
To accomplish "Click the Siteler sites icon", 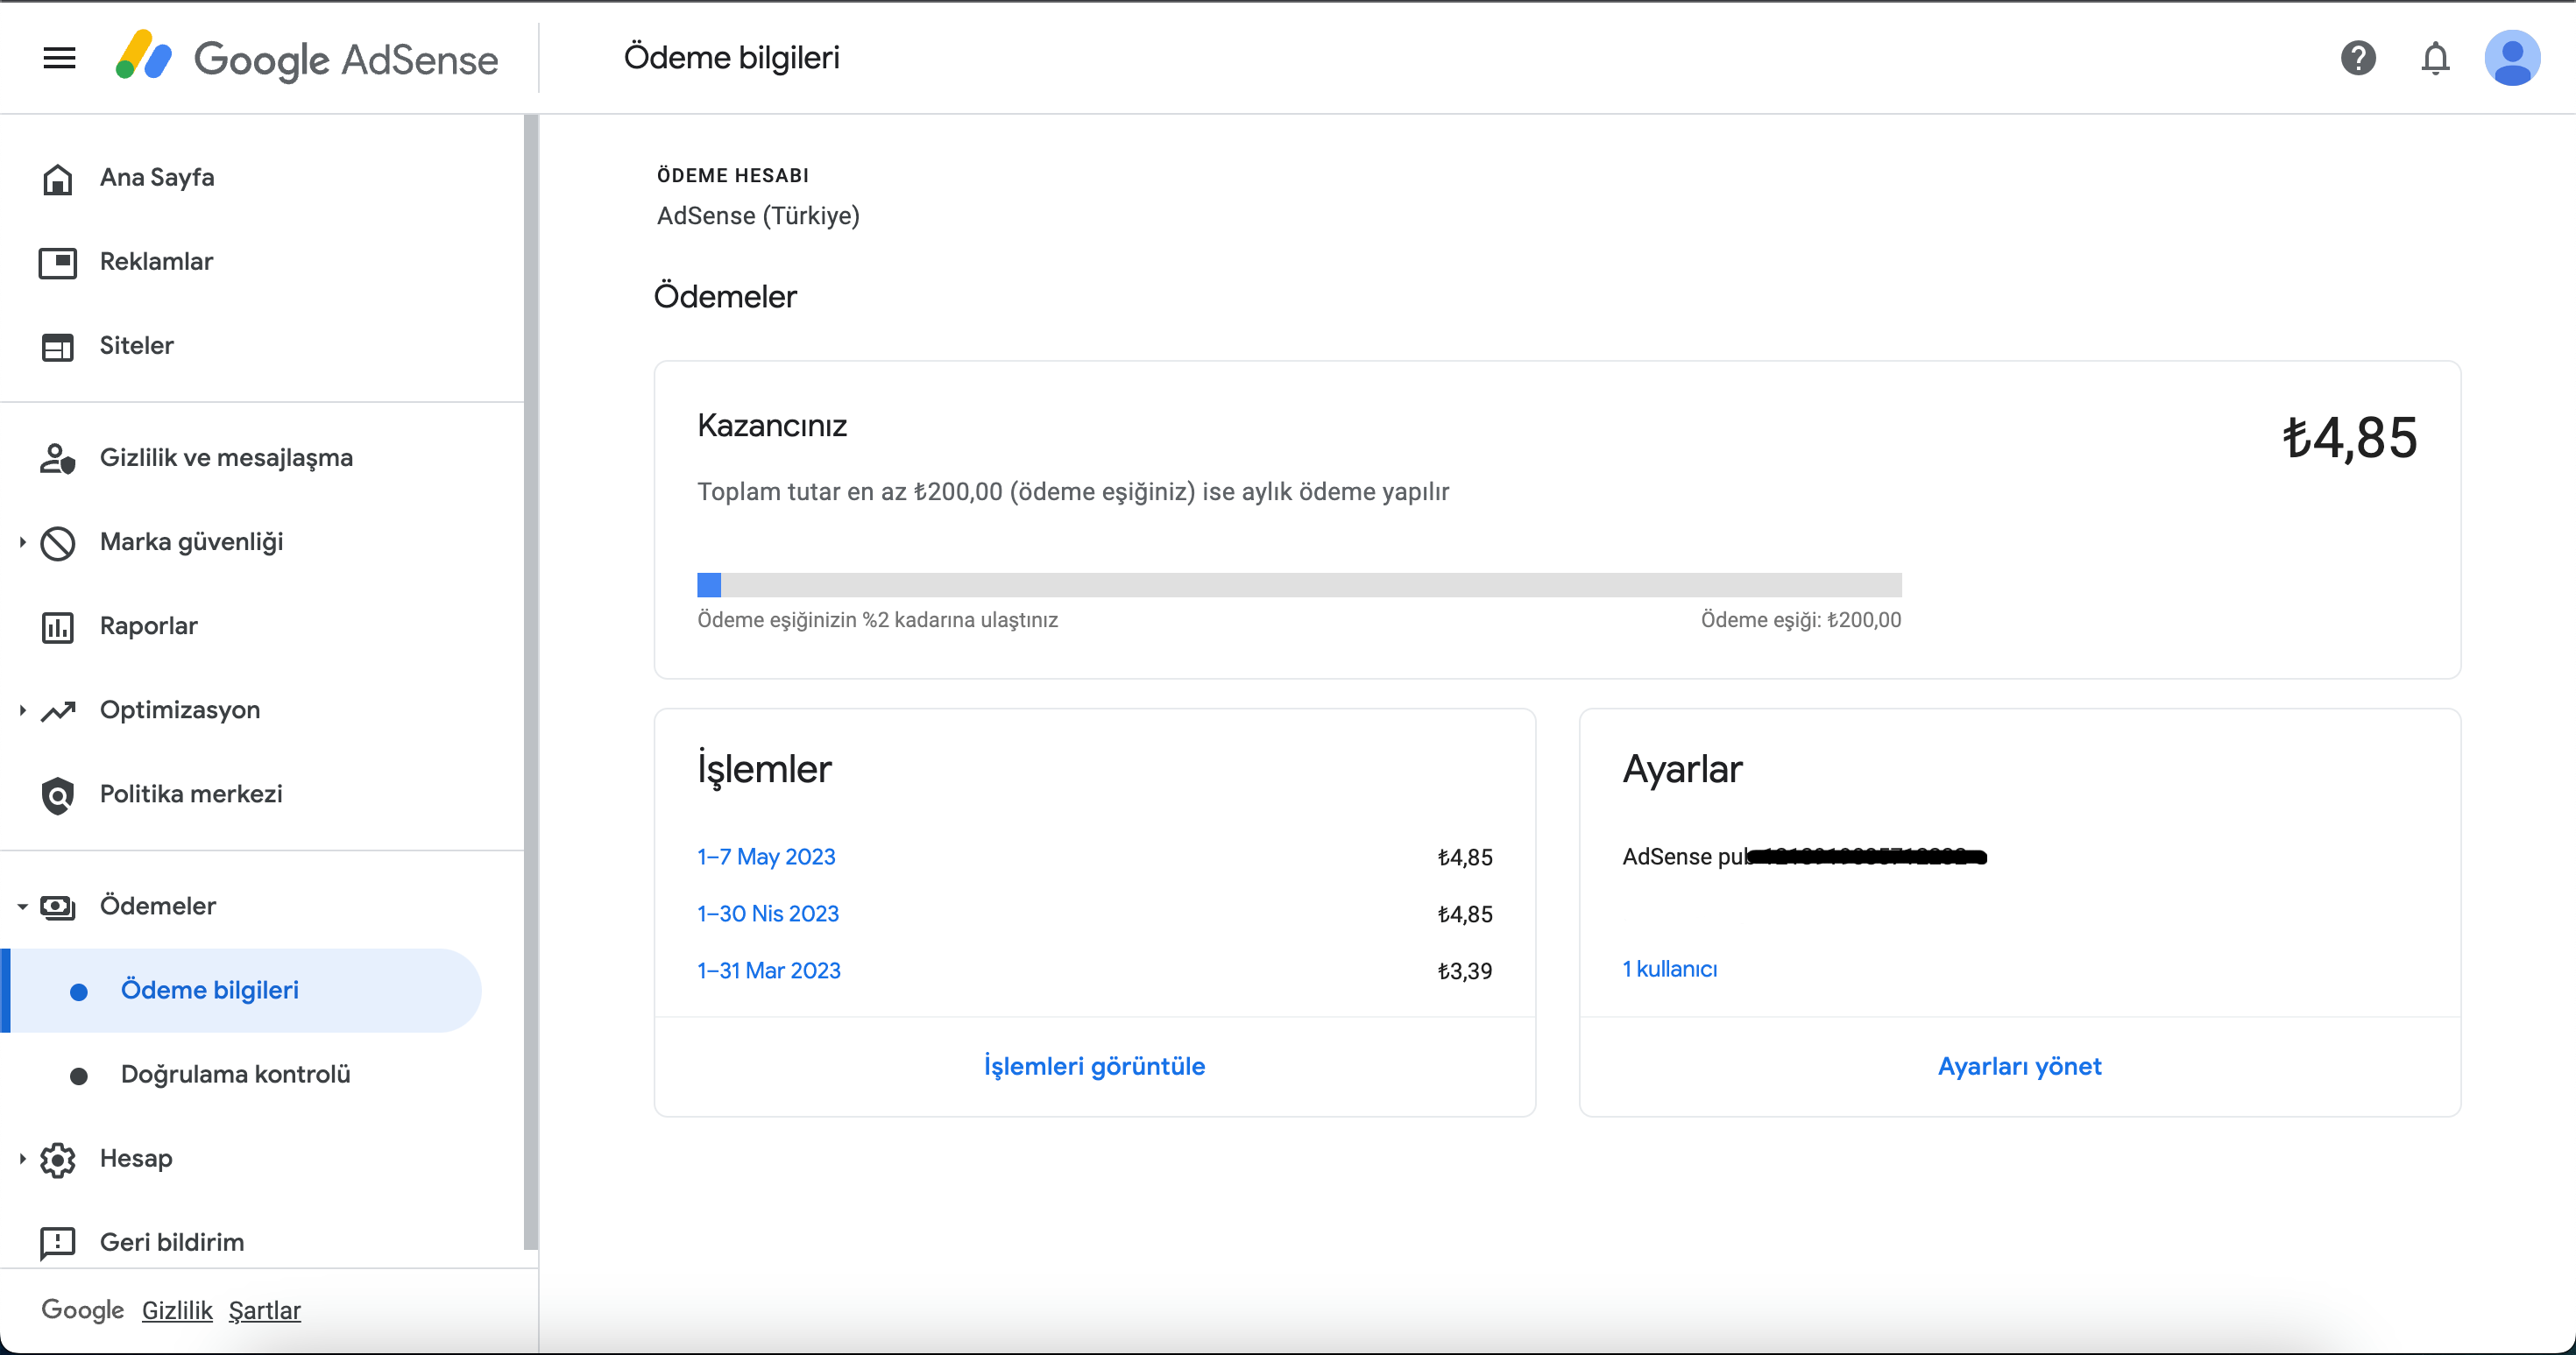I will pyautogui.click(x=58, y=346).
